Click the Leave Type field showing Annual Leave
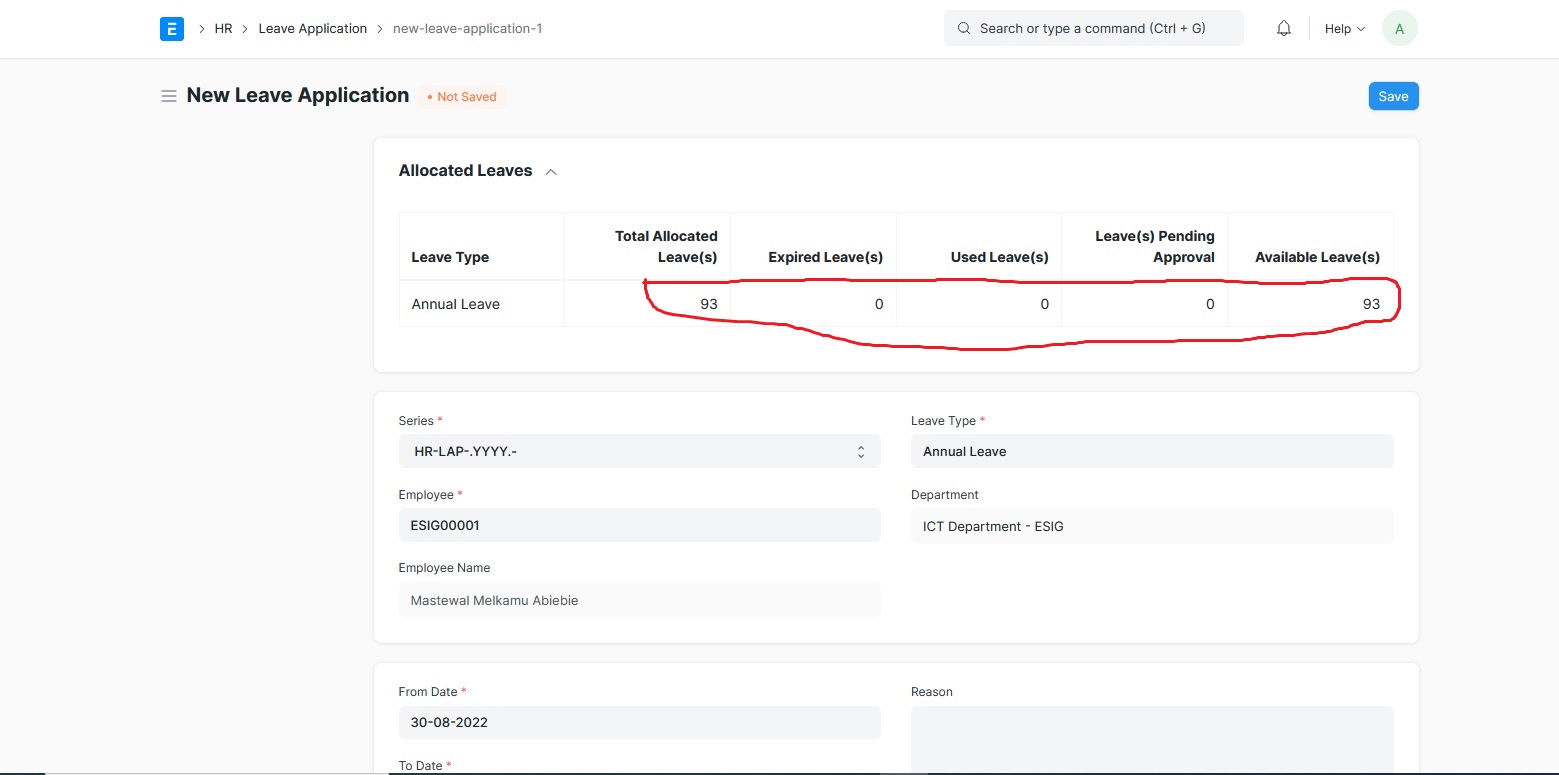 (x=1151, y=451)
